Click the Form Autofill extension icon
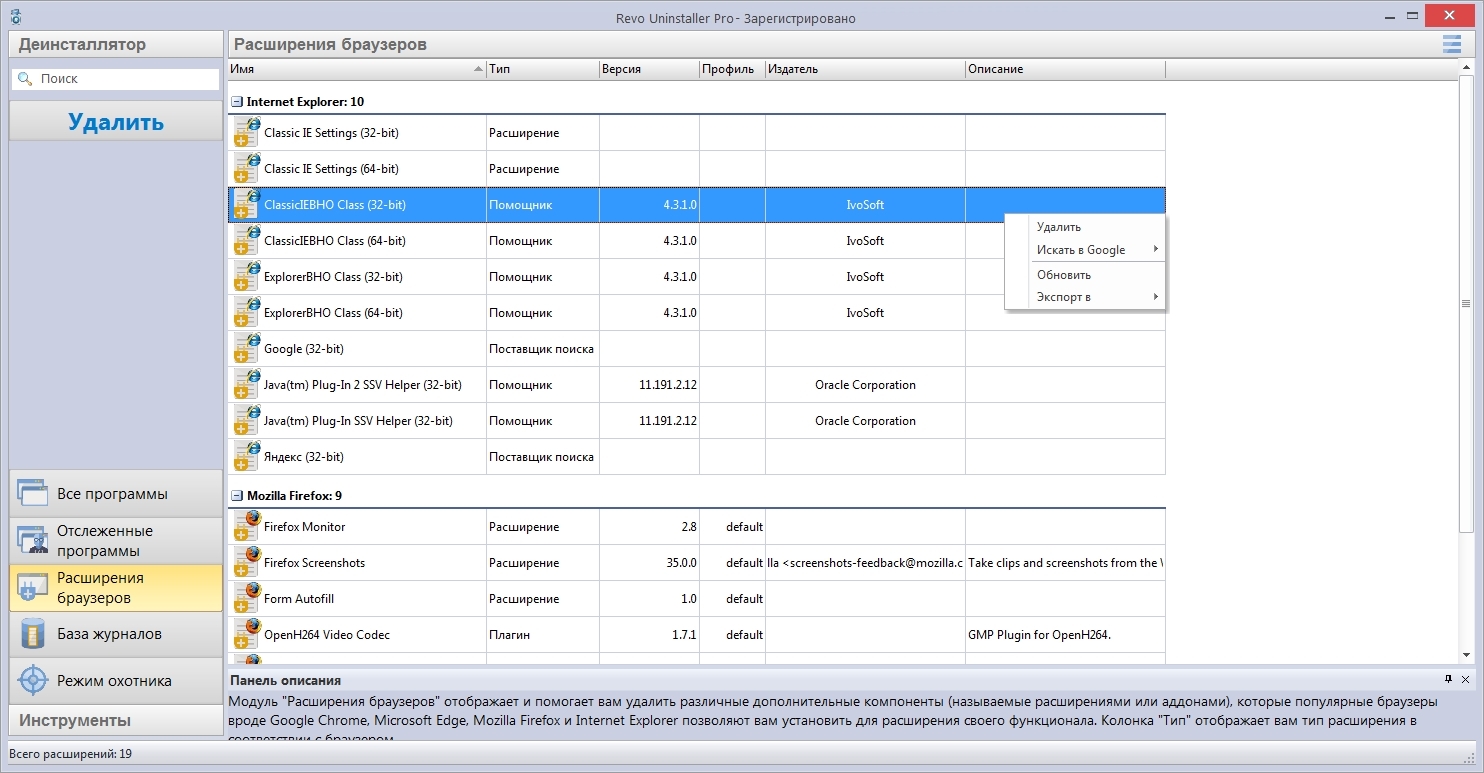The width and height of the screenshot is (1484, 773). coord(246,598)
